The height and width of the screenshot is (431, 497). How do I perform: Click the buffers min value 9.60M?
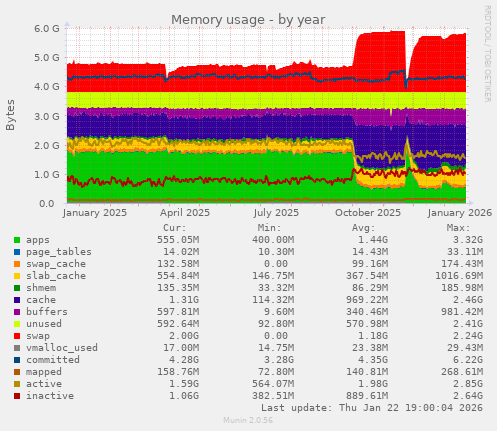click(279, 312)
